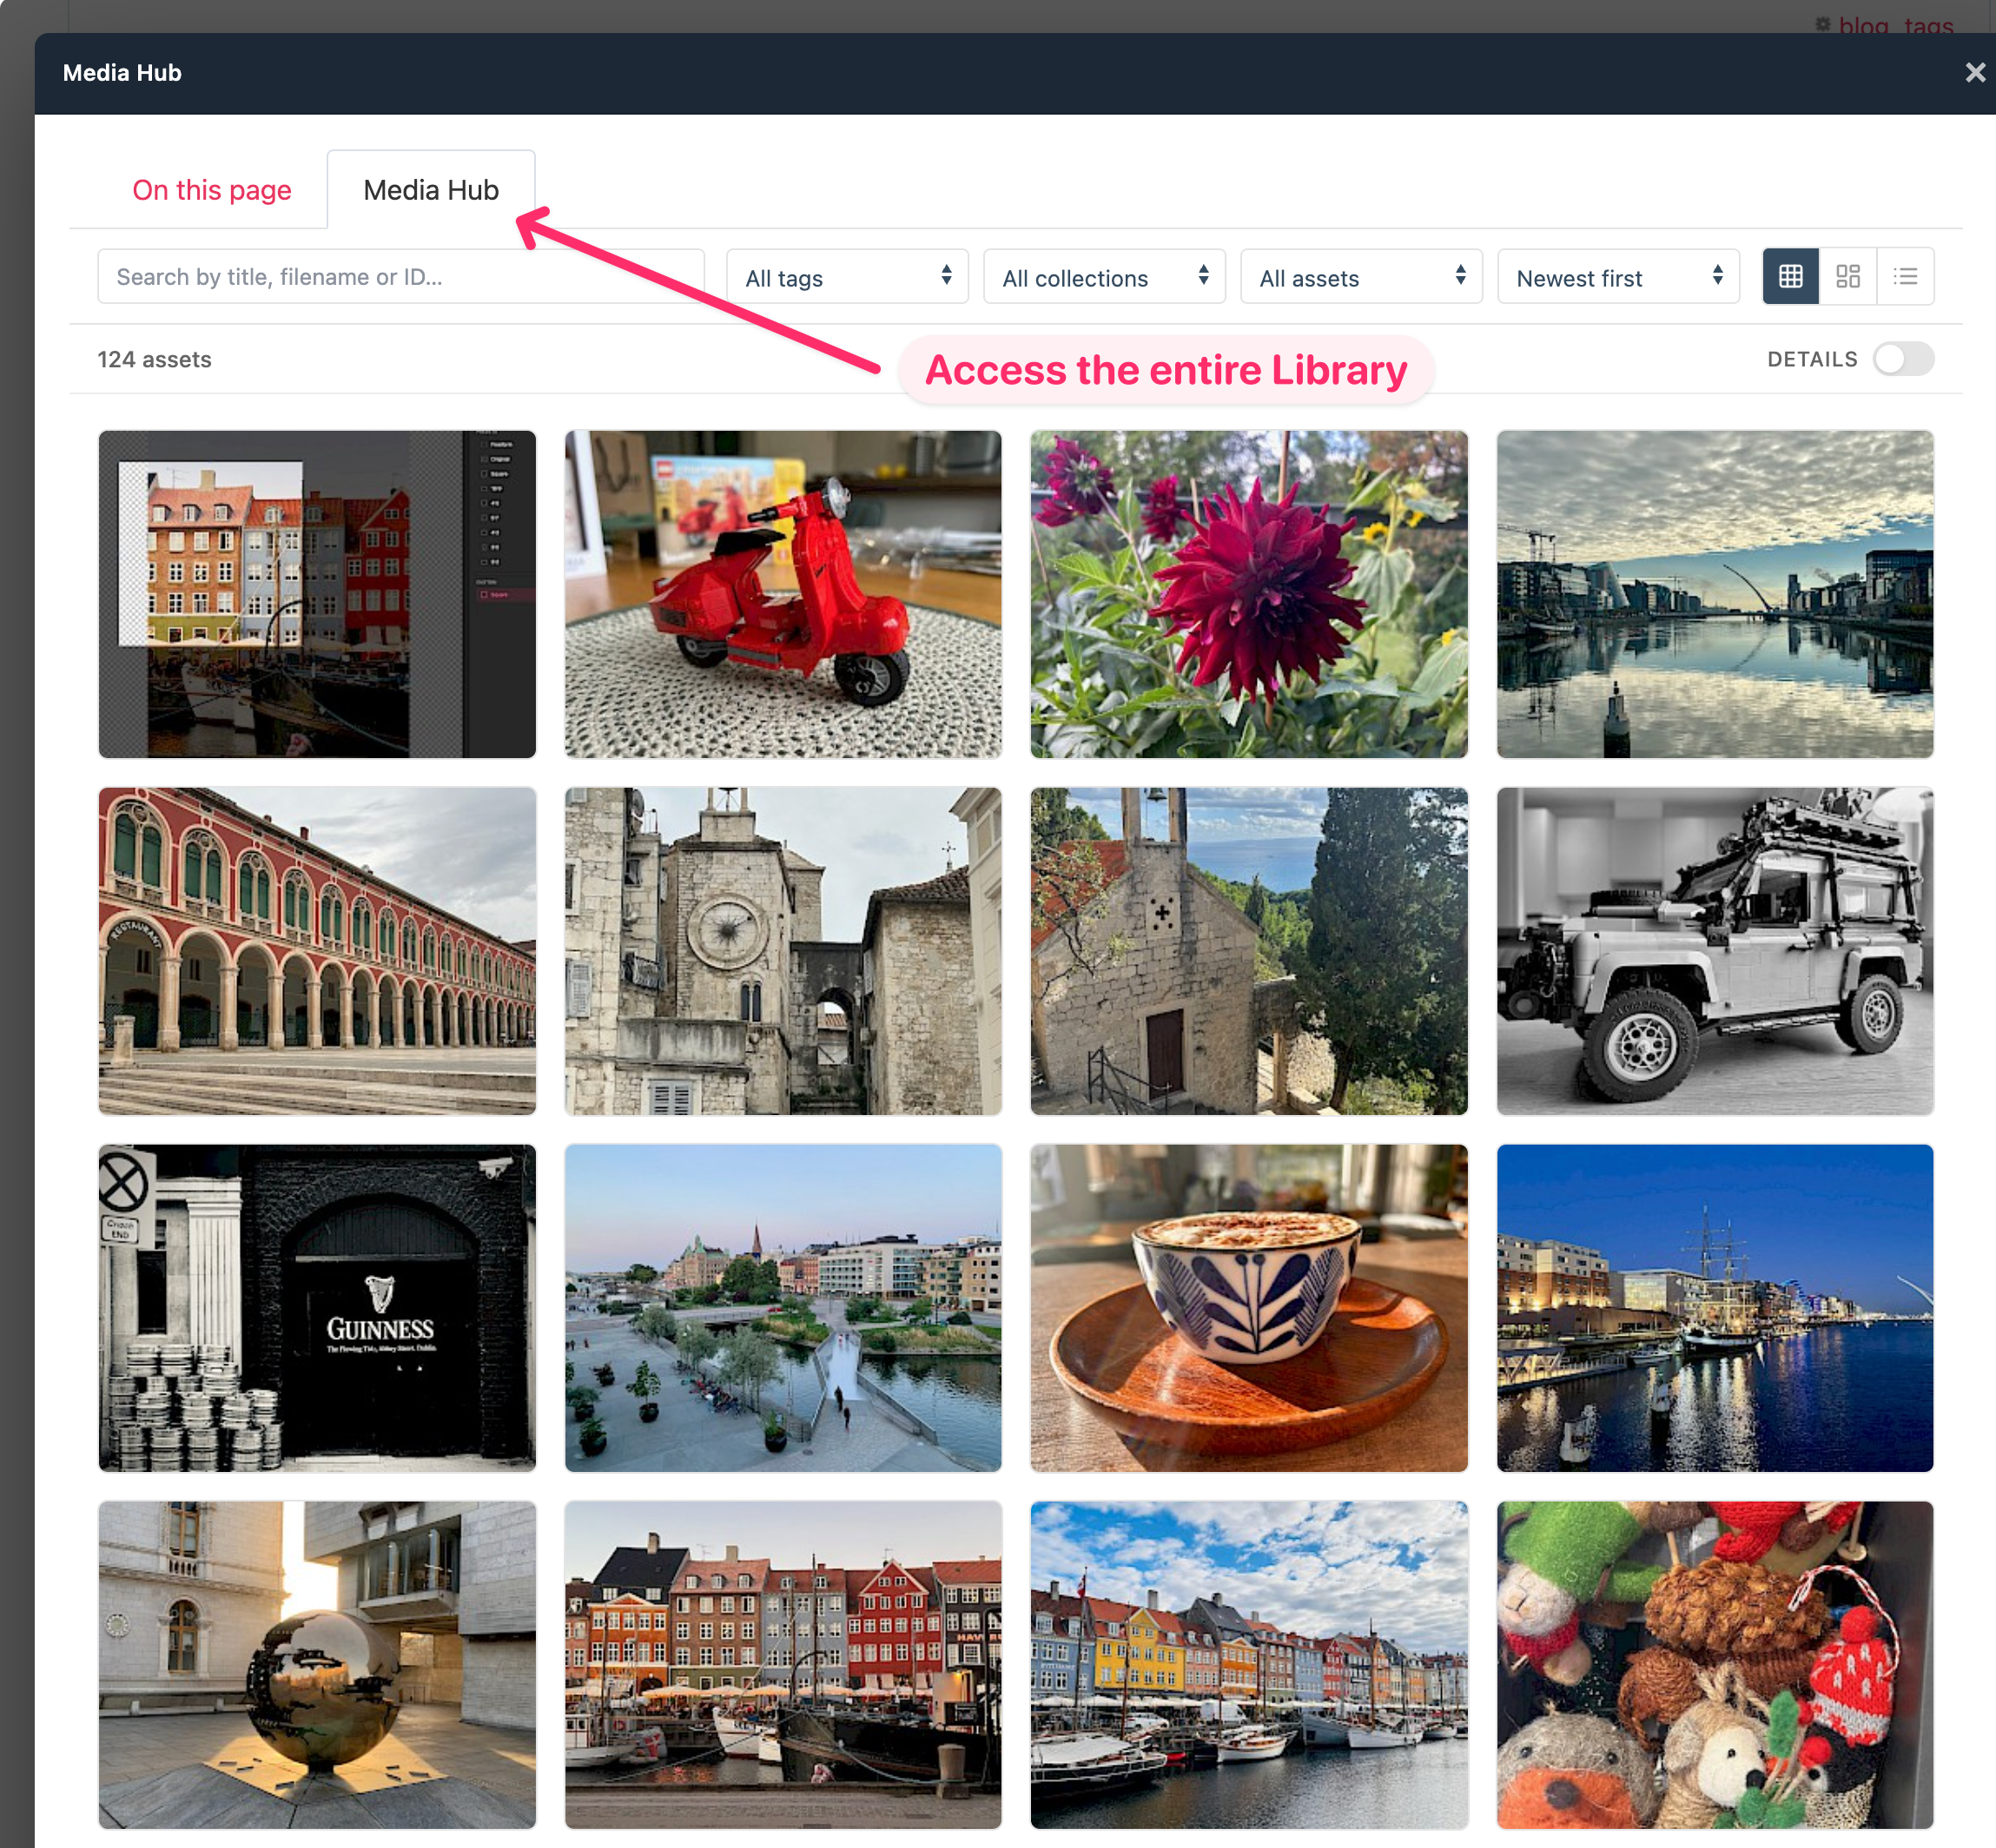
Task: Select the Media Hub tab
Action: click(430, 190)
